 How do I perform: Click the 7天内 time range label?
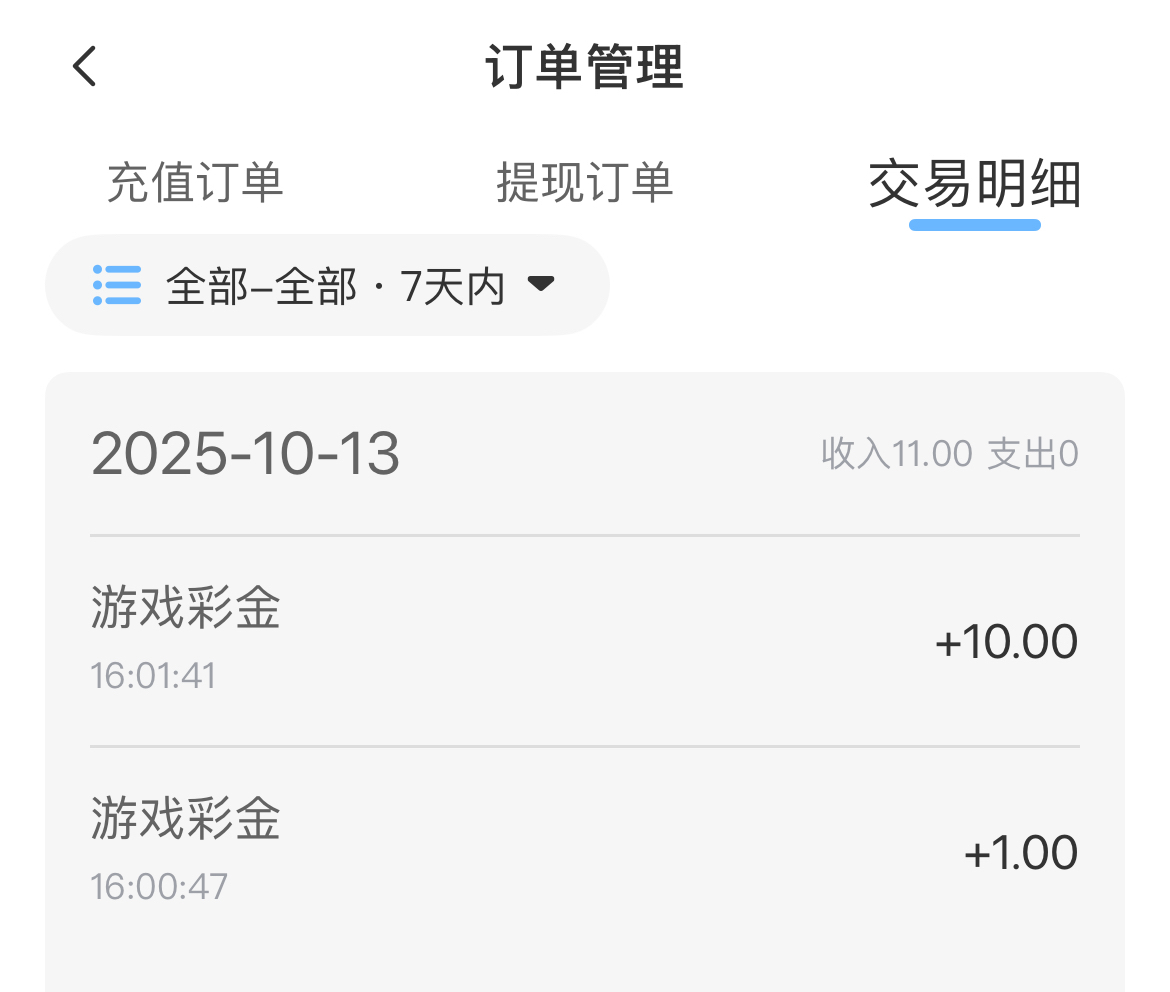coord(452,287)
